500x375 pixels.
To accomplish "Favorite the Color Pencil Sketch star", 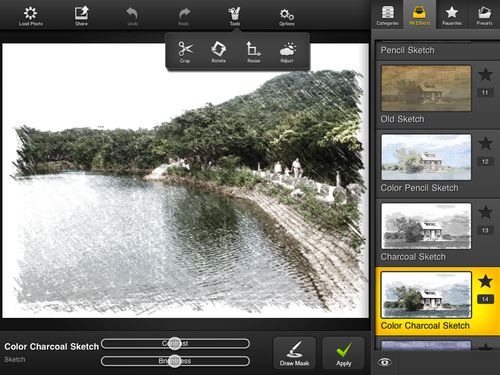I will coord(485,143).
